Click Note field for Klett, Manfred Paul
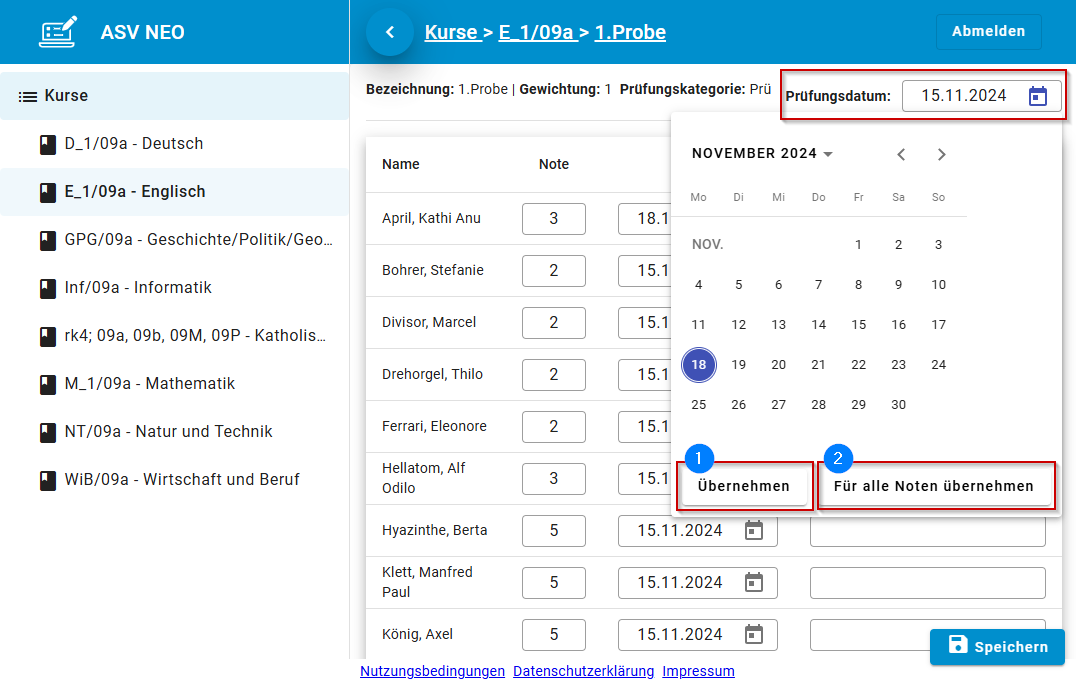The height and width of the screenshot is (682, 1076). tap(554, 583)
